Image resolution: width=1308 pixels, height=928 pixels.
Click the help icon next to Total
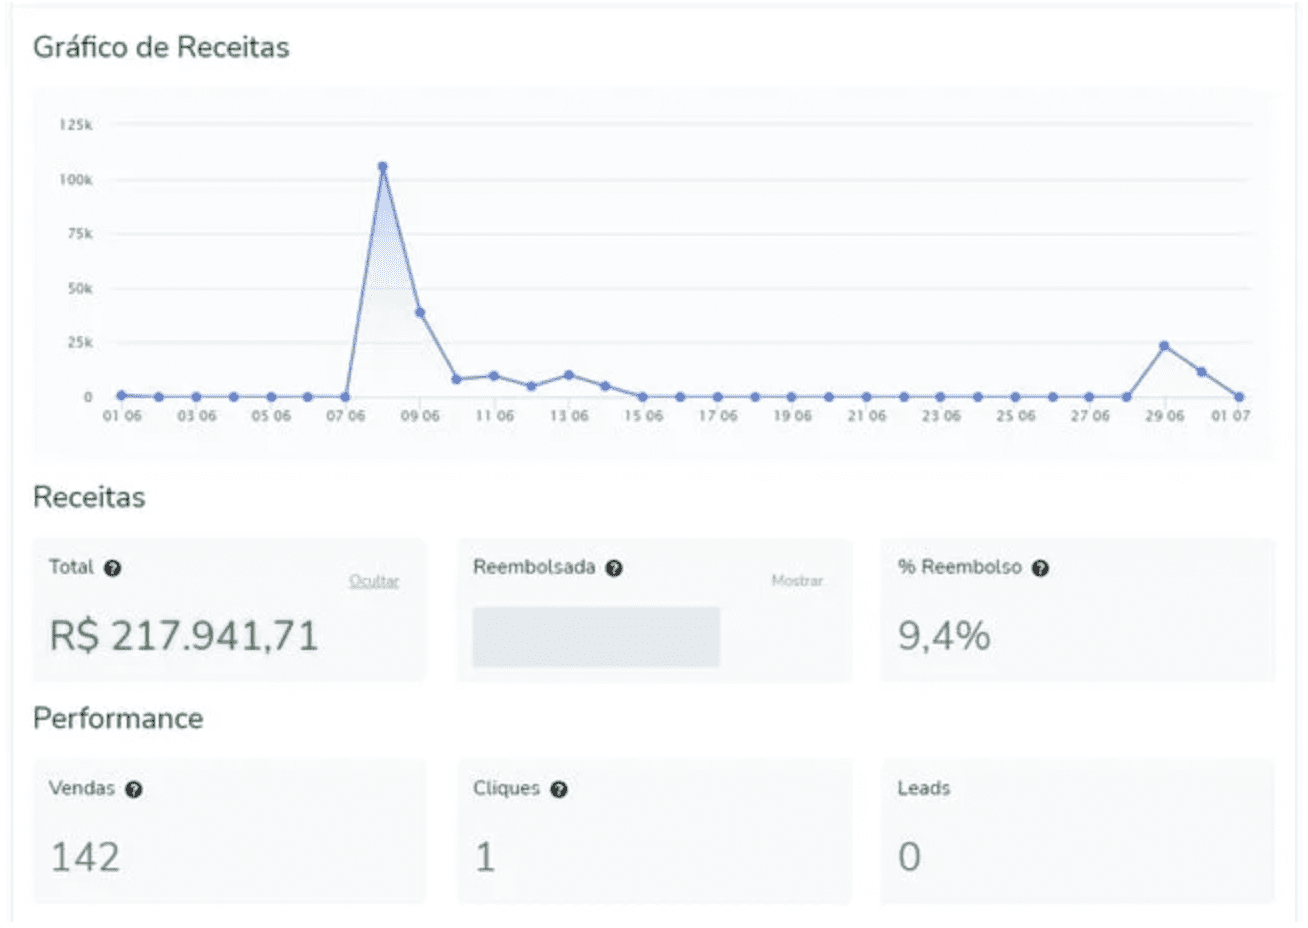pyautogui.click(x=113, y=568)
